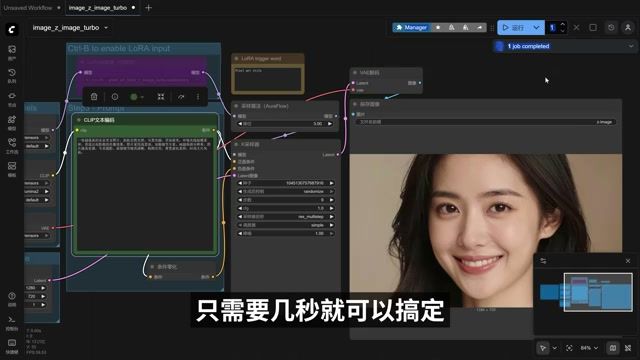This screenshot has width=640, height=360.
Task: Open the 84% zoom level dropdown
Action: click(x=589, y=348)
